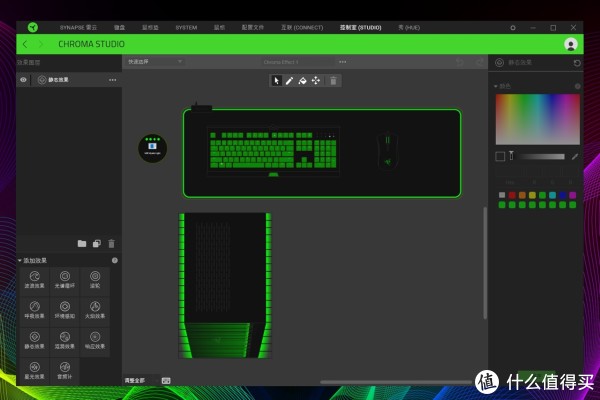Go back with the left arrow
Image resolution: width=600 pixels, height=400 pixels.
25,44
